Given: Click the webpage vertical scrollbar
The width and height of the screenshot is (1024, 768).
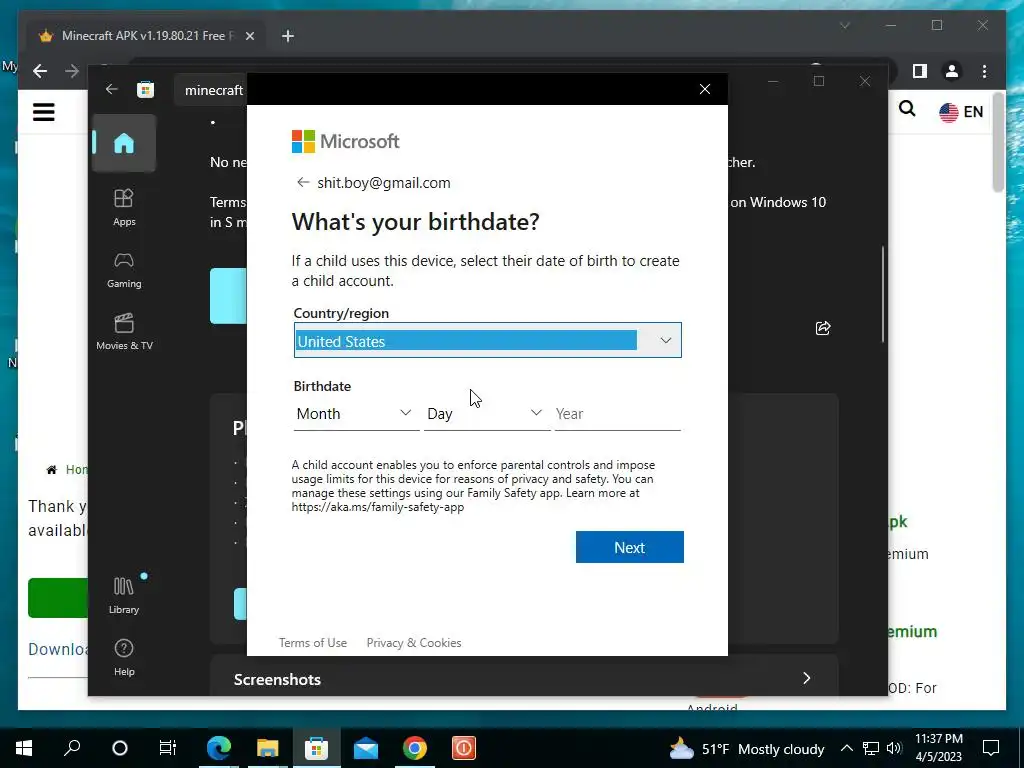Looking at the screenshot, I should (998, 144).
